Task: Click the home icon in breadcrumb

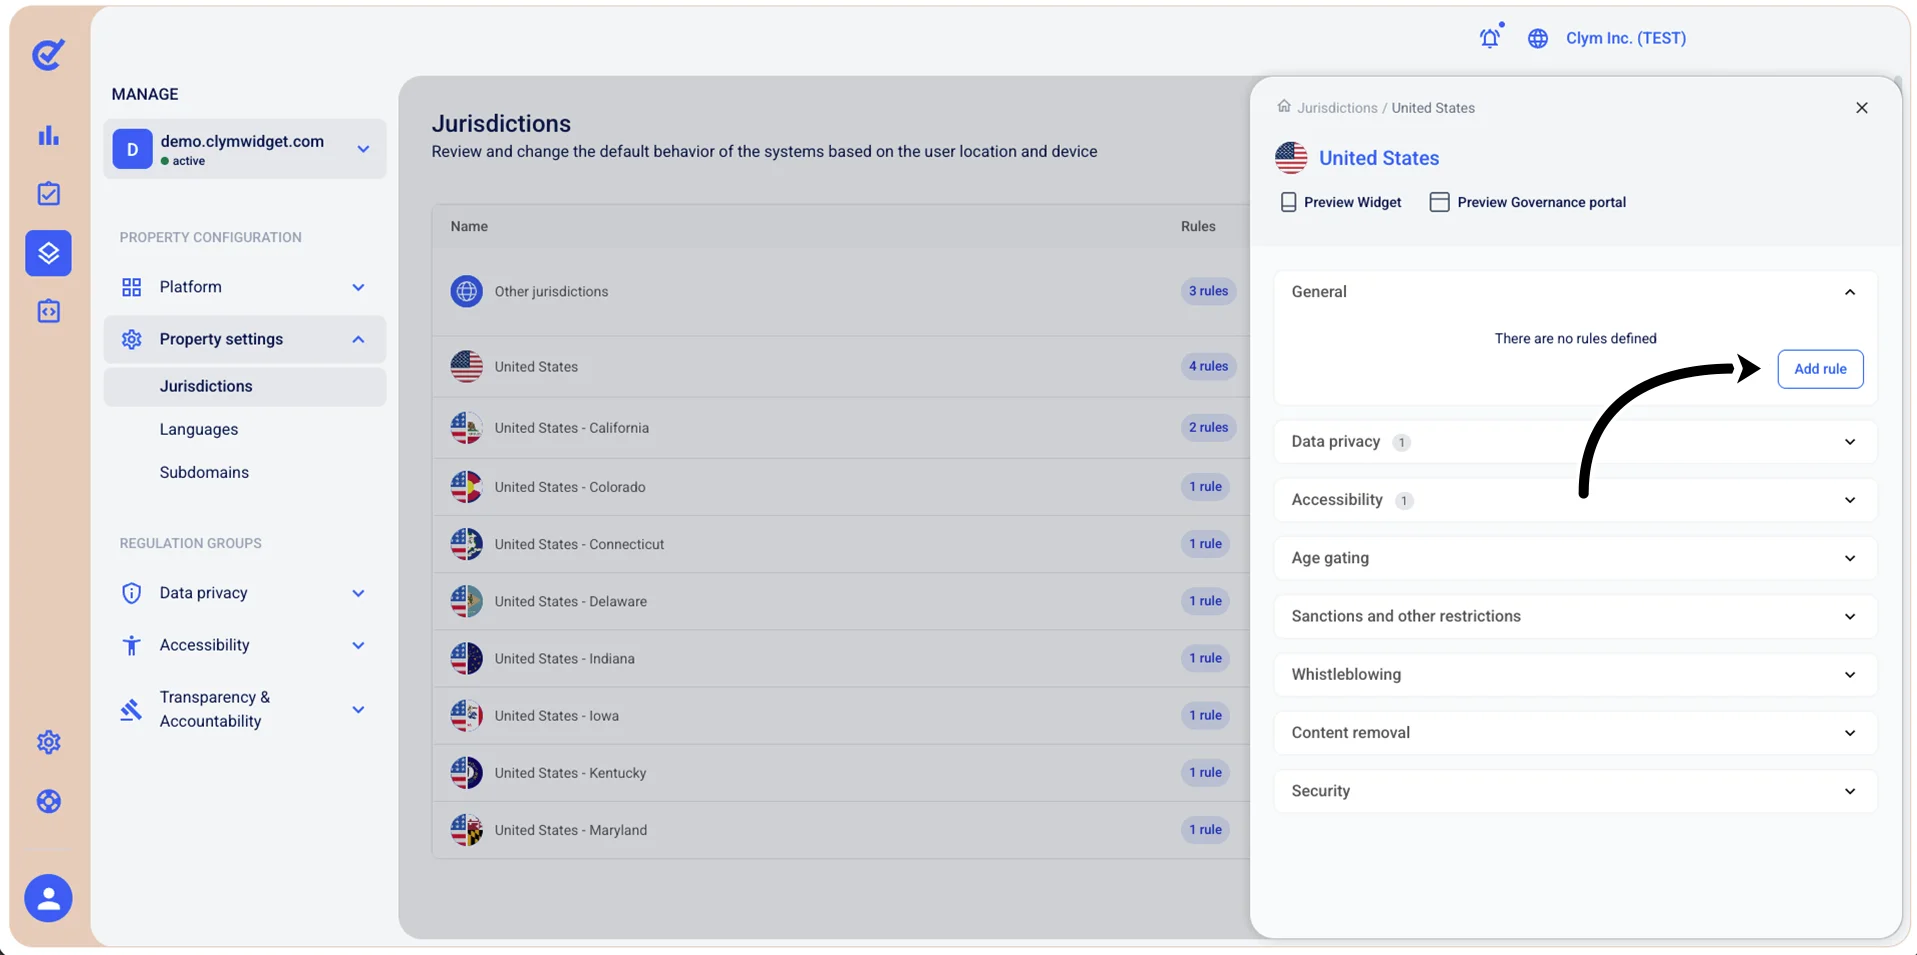Action: 1284,106
